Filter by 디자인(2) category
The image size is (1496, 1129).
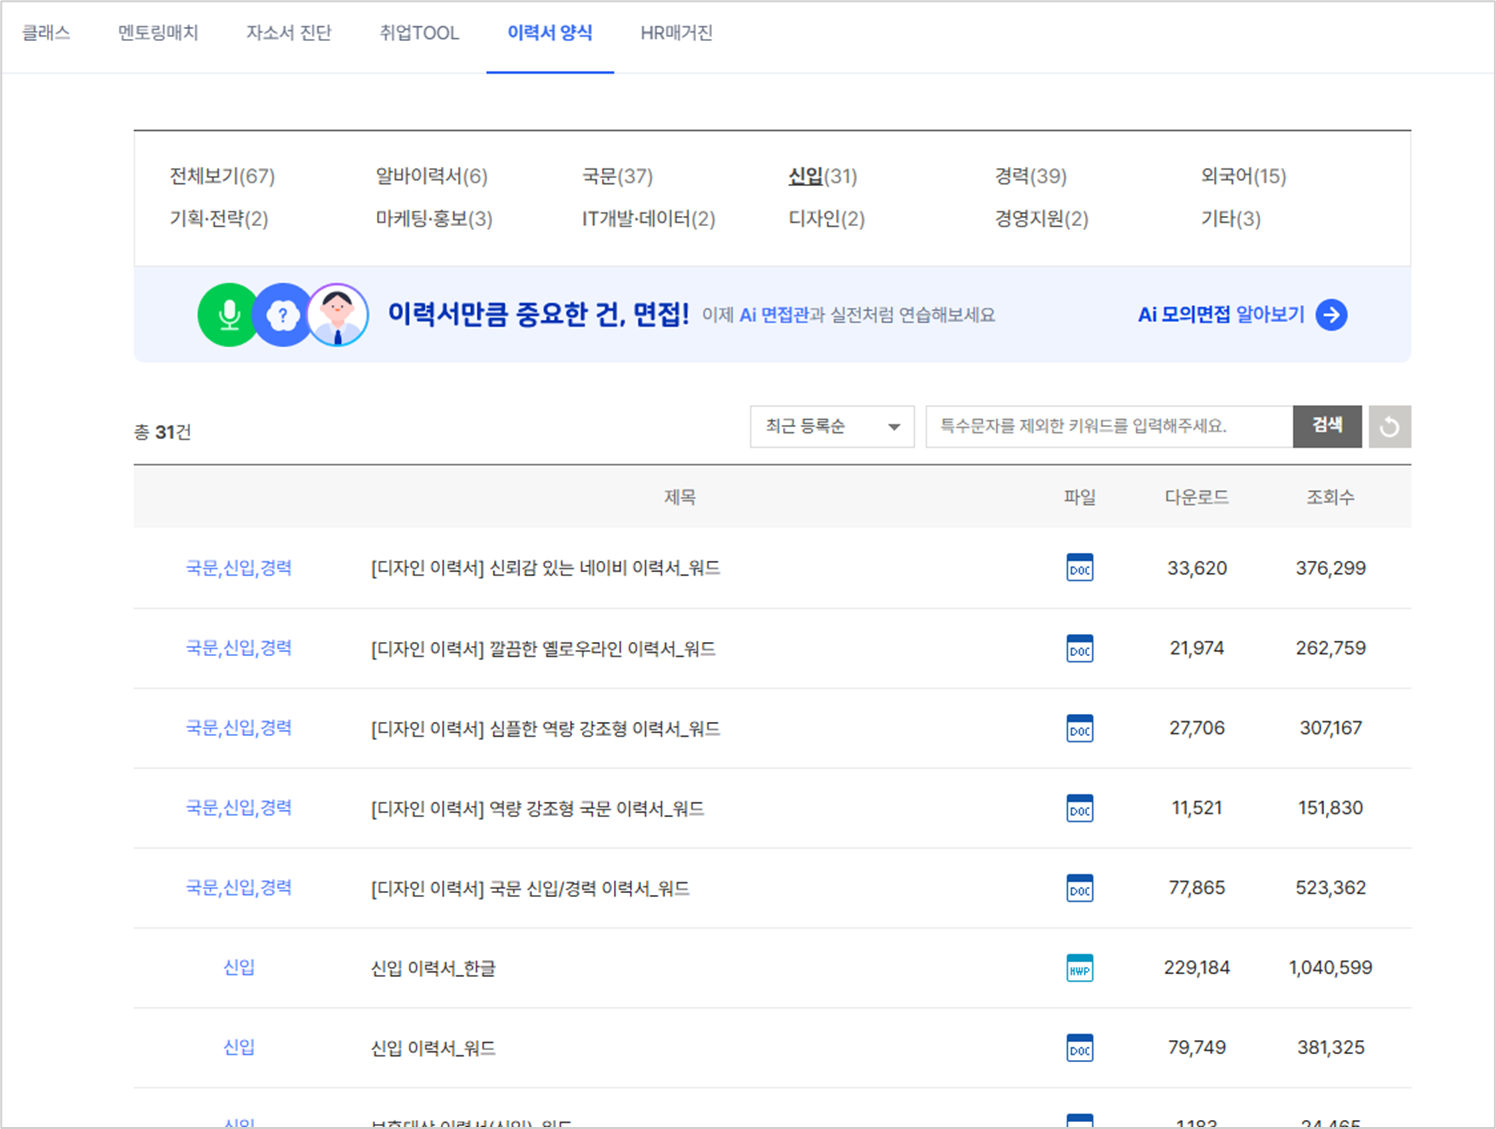coord(826,219)
